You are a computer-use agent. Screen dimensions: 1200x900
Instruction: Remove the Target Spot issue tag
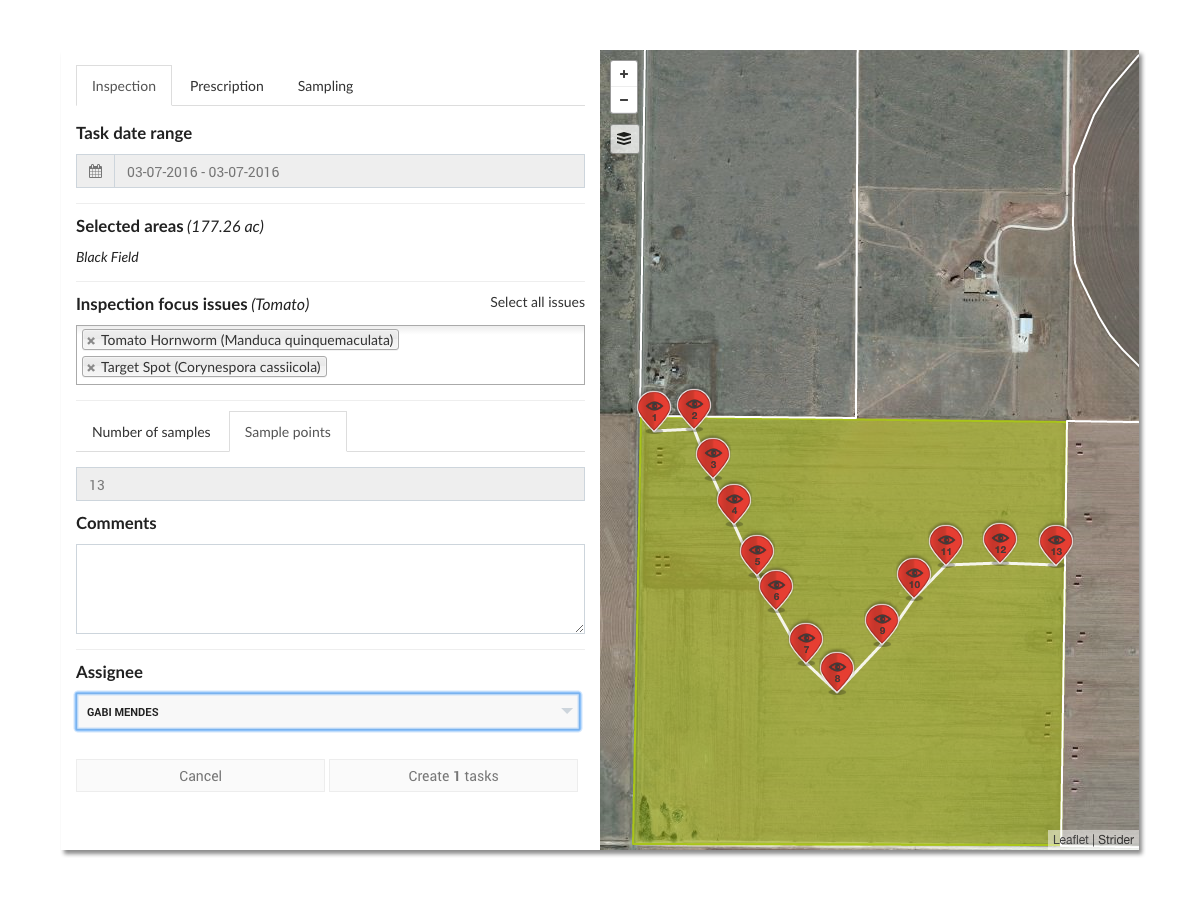tap(91, 368)
